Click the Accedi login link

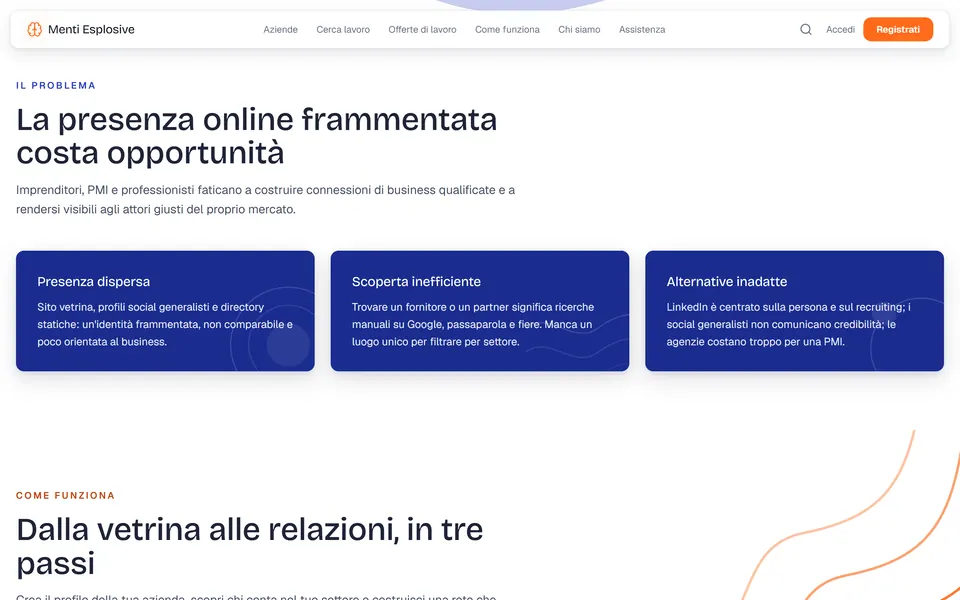pos(840,29)
